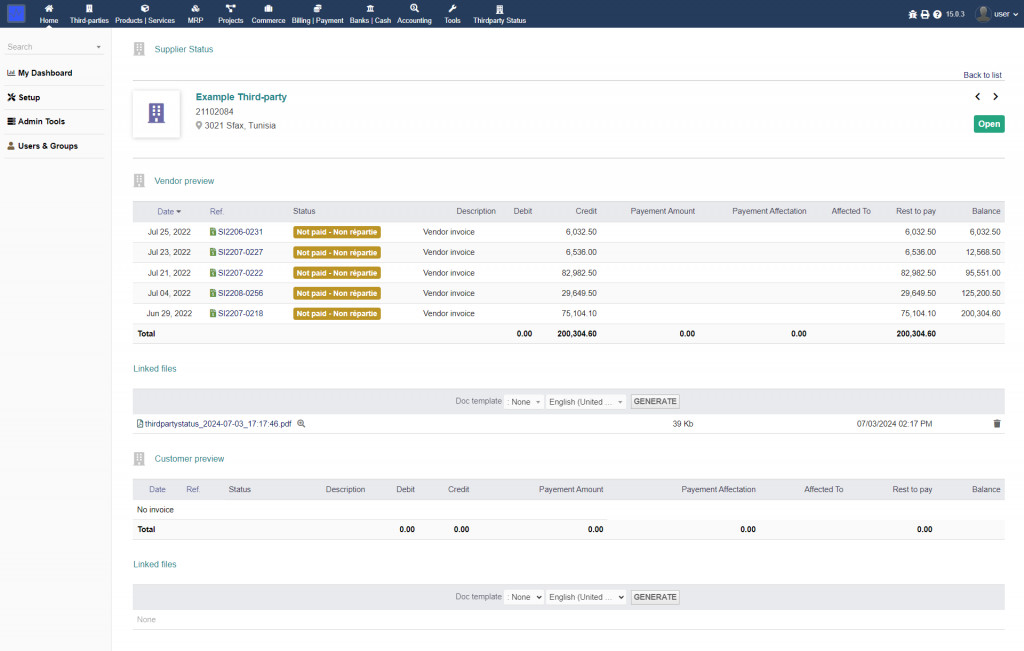Open Products | Services module
This screenshot has width=1024, height=651.
(x=144, y=13)
